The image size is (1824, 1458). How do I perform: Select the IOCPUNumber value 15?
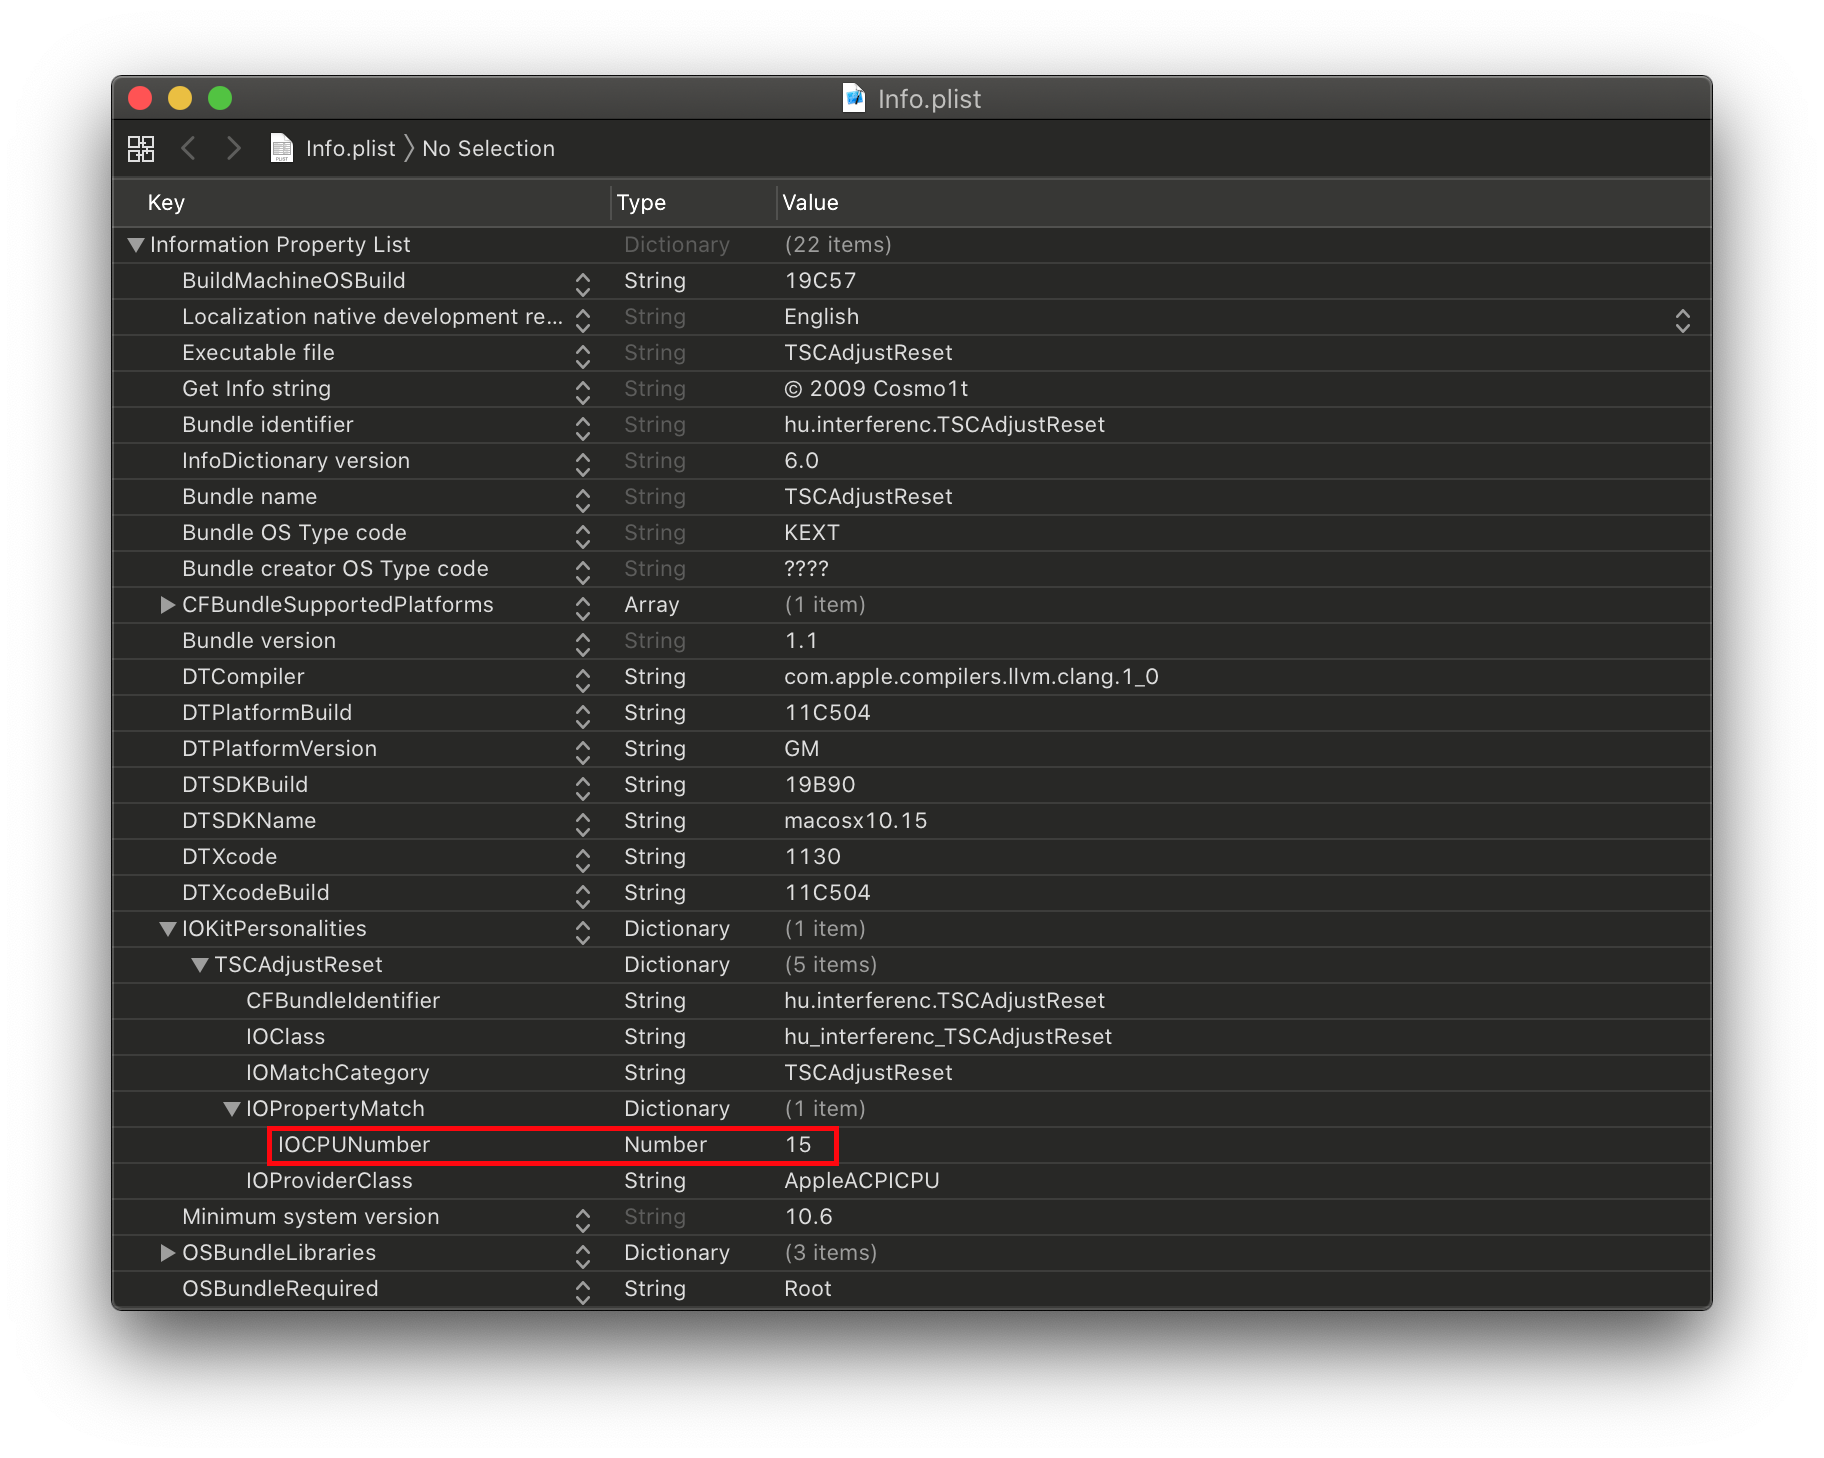click(x=798, y=1145)
